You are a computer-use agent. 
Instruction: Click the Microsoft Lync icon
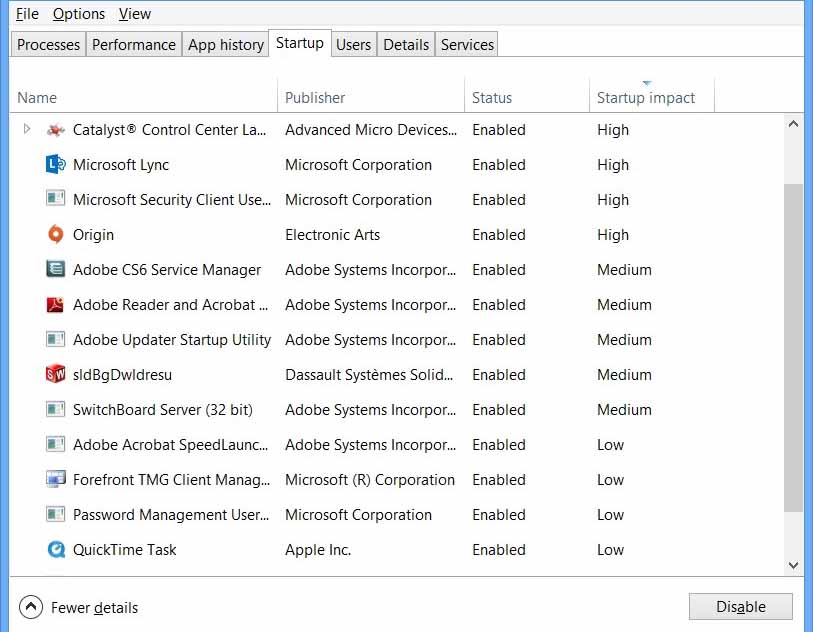[x=56, y=164]
